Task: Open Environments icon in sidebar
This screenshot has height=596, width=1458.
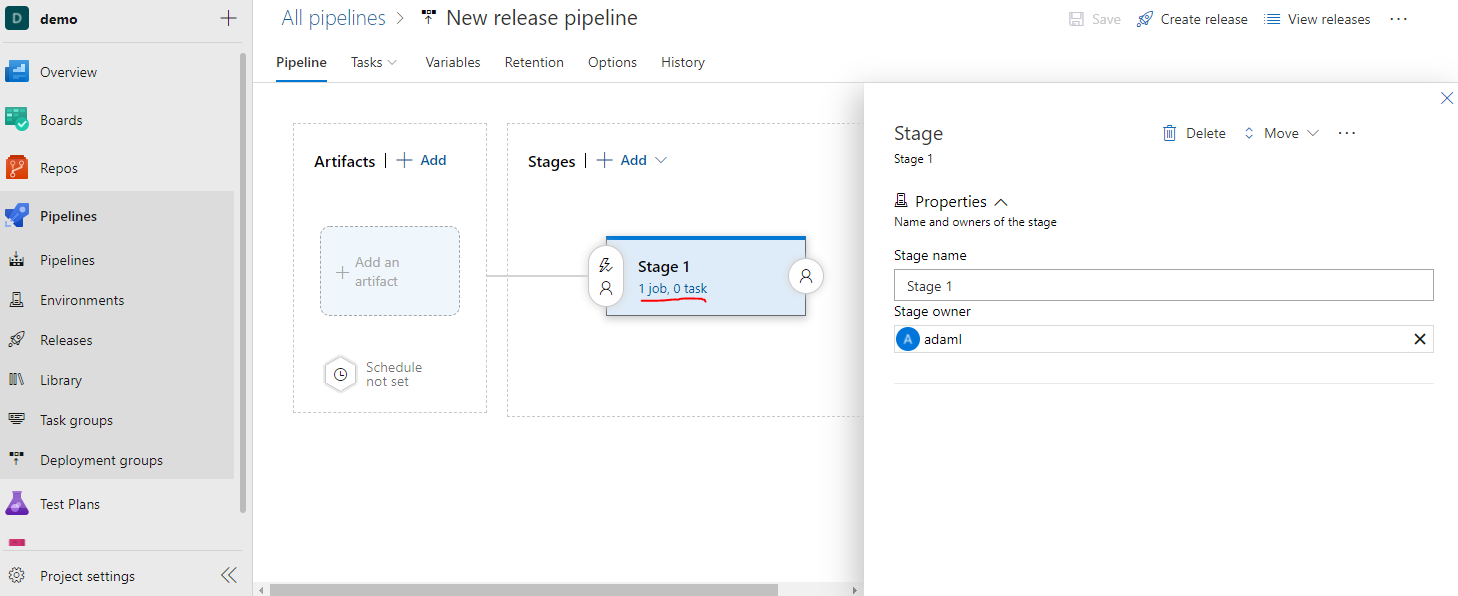Action: click(x=17, y=300)
